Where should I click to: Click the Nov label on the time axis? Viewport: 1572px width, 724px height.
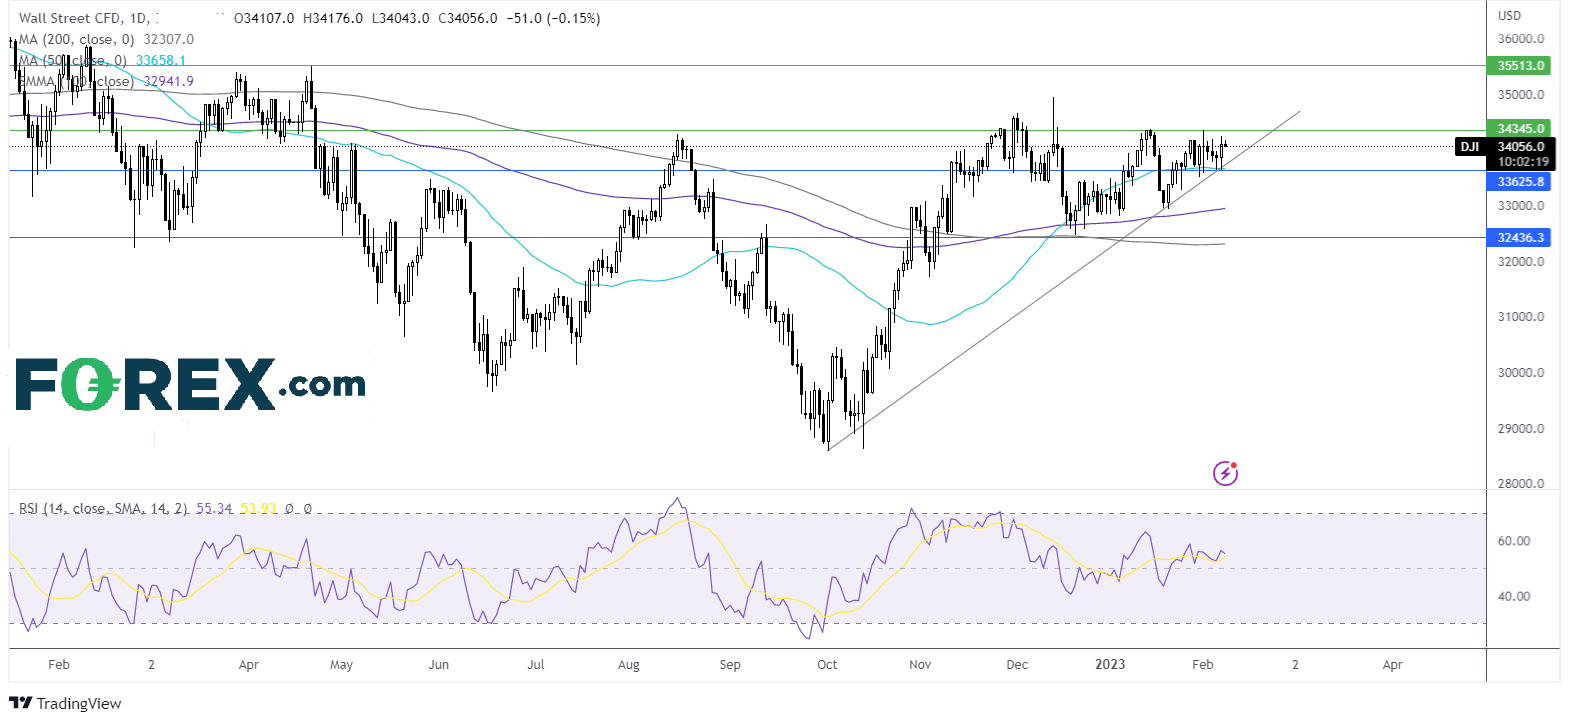click(x=920, y=665)
